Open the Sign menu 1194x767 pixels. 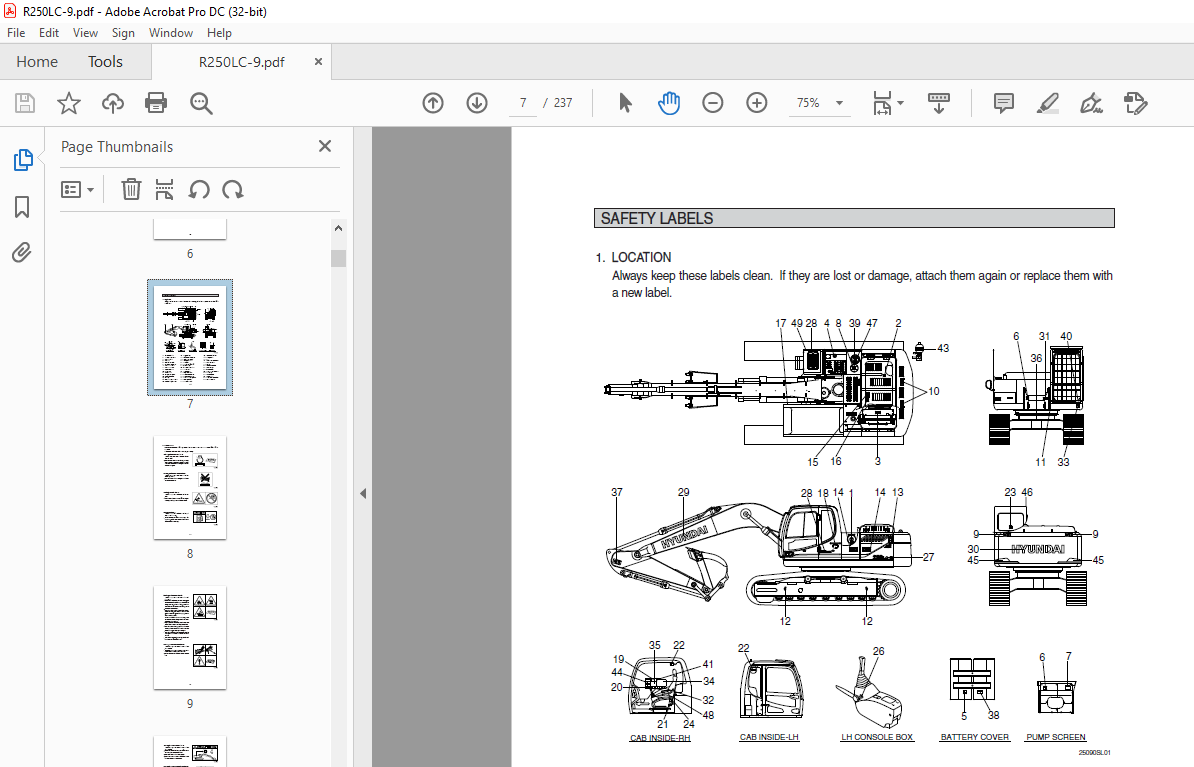point(123,33)
